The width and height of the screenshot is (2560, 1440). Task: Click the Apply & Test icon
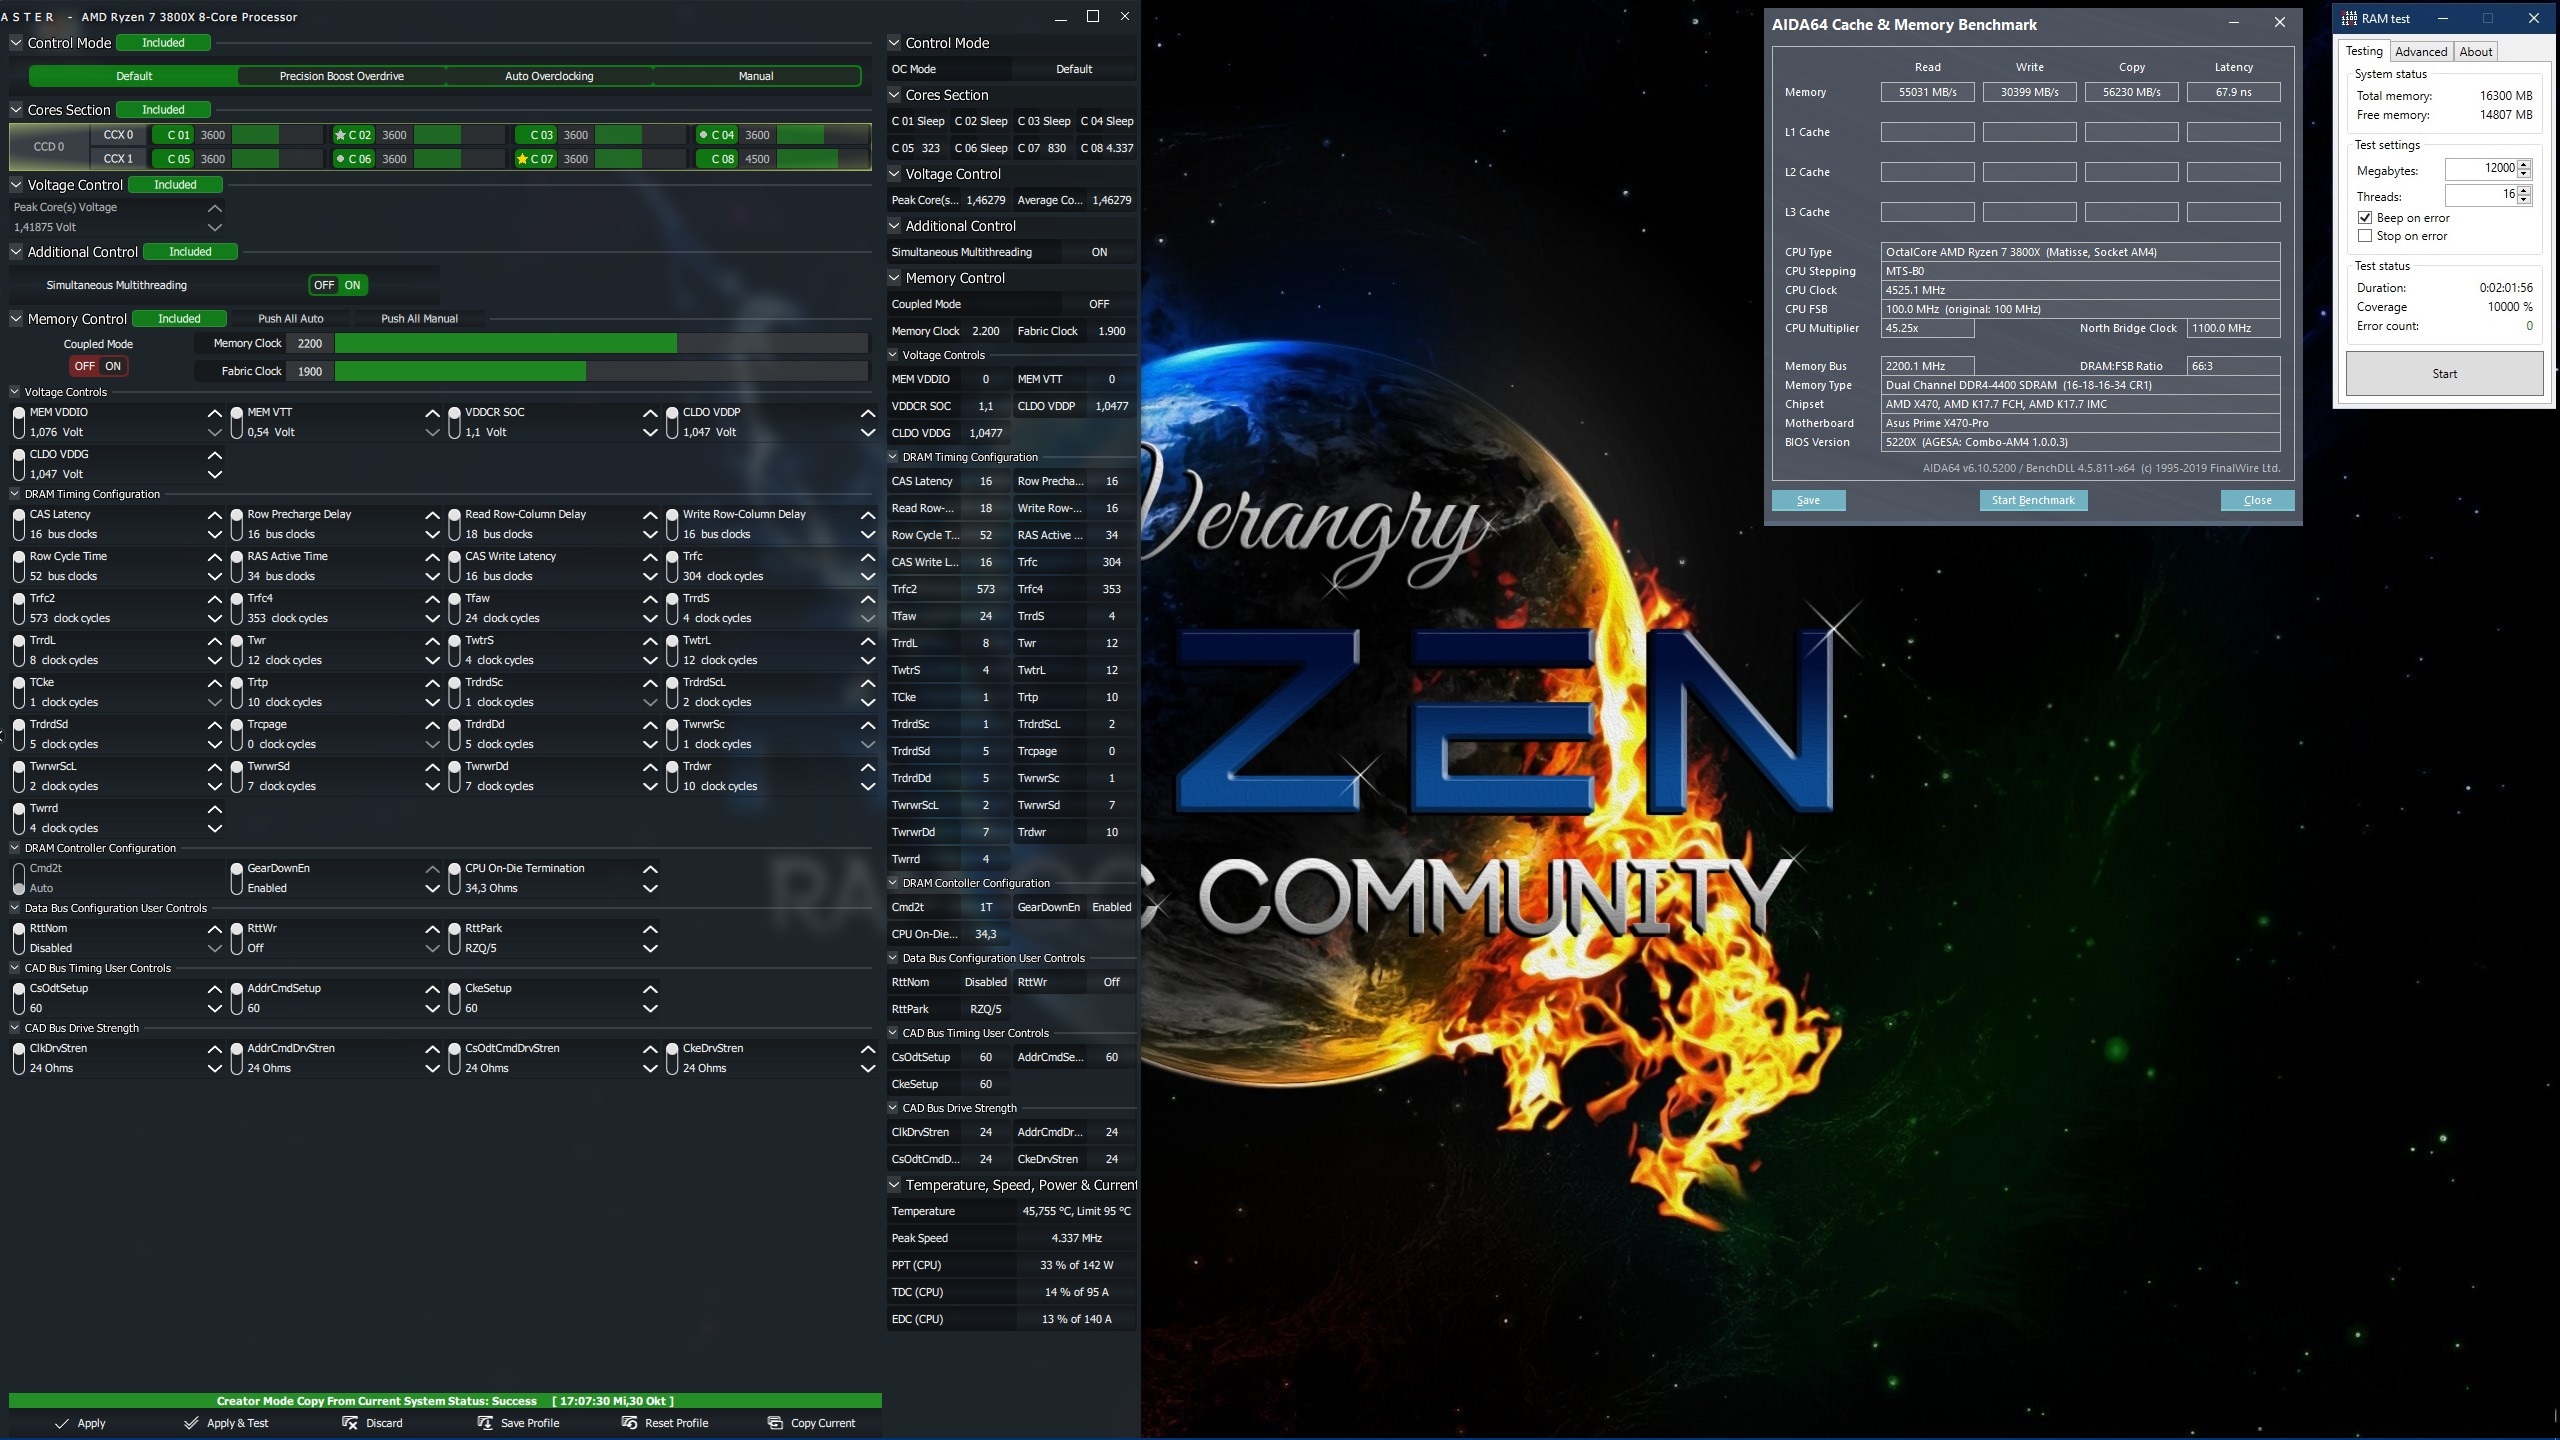pyautogui.click(x=191, y=1423)
